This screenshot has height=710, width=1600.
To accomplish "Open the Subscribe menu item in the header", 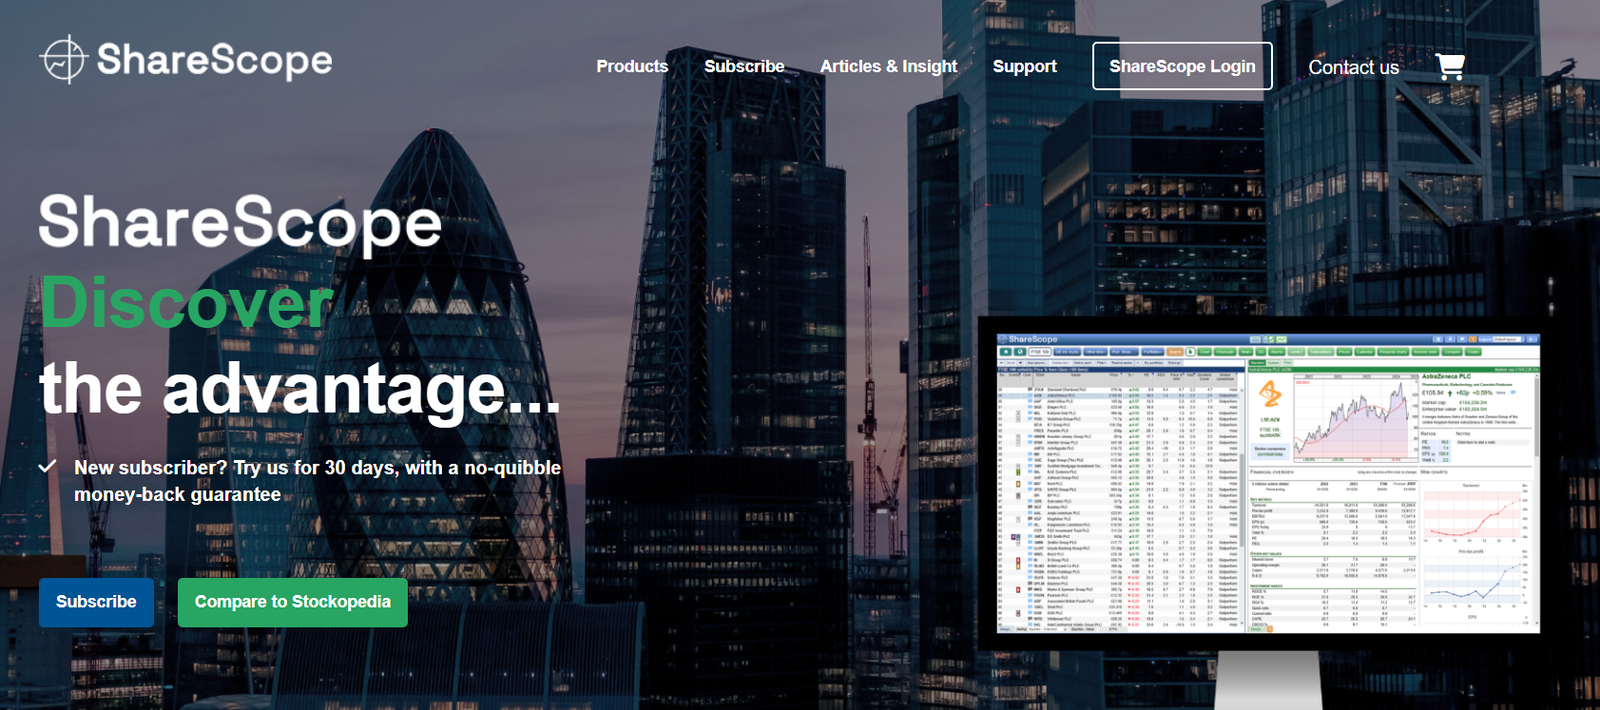I will tap(744, 66).
